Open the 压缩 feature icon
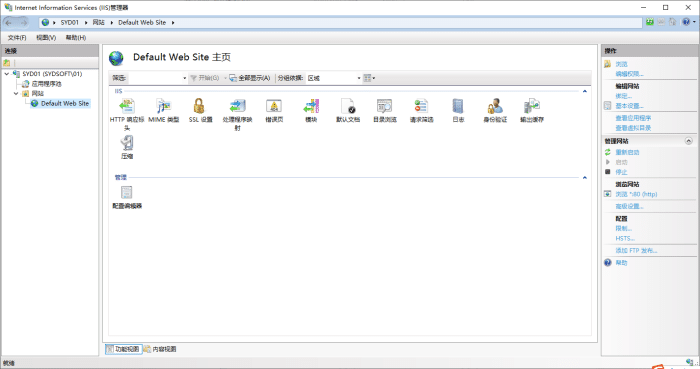Viewport: 700px width, 369px height. tap(127, 148)
